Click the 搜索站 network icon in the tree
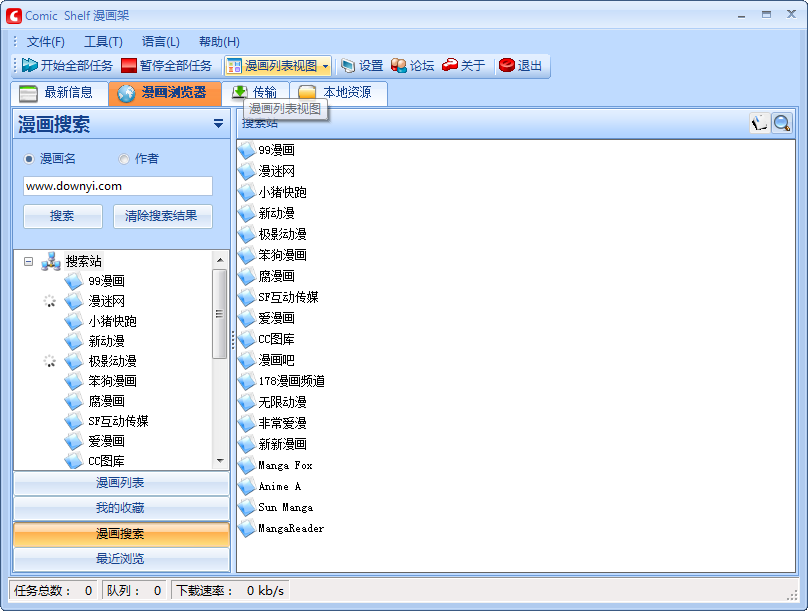 [x=51, y=261]
